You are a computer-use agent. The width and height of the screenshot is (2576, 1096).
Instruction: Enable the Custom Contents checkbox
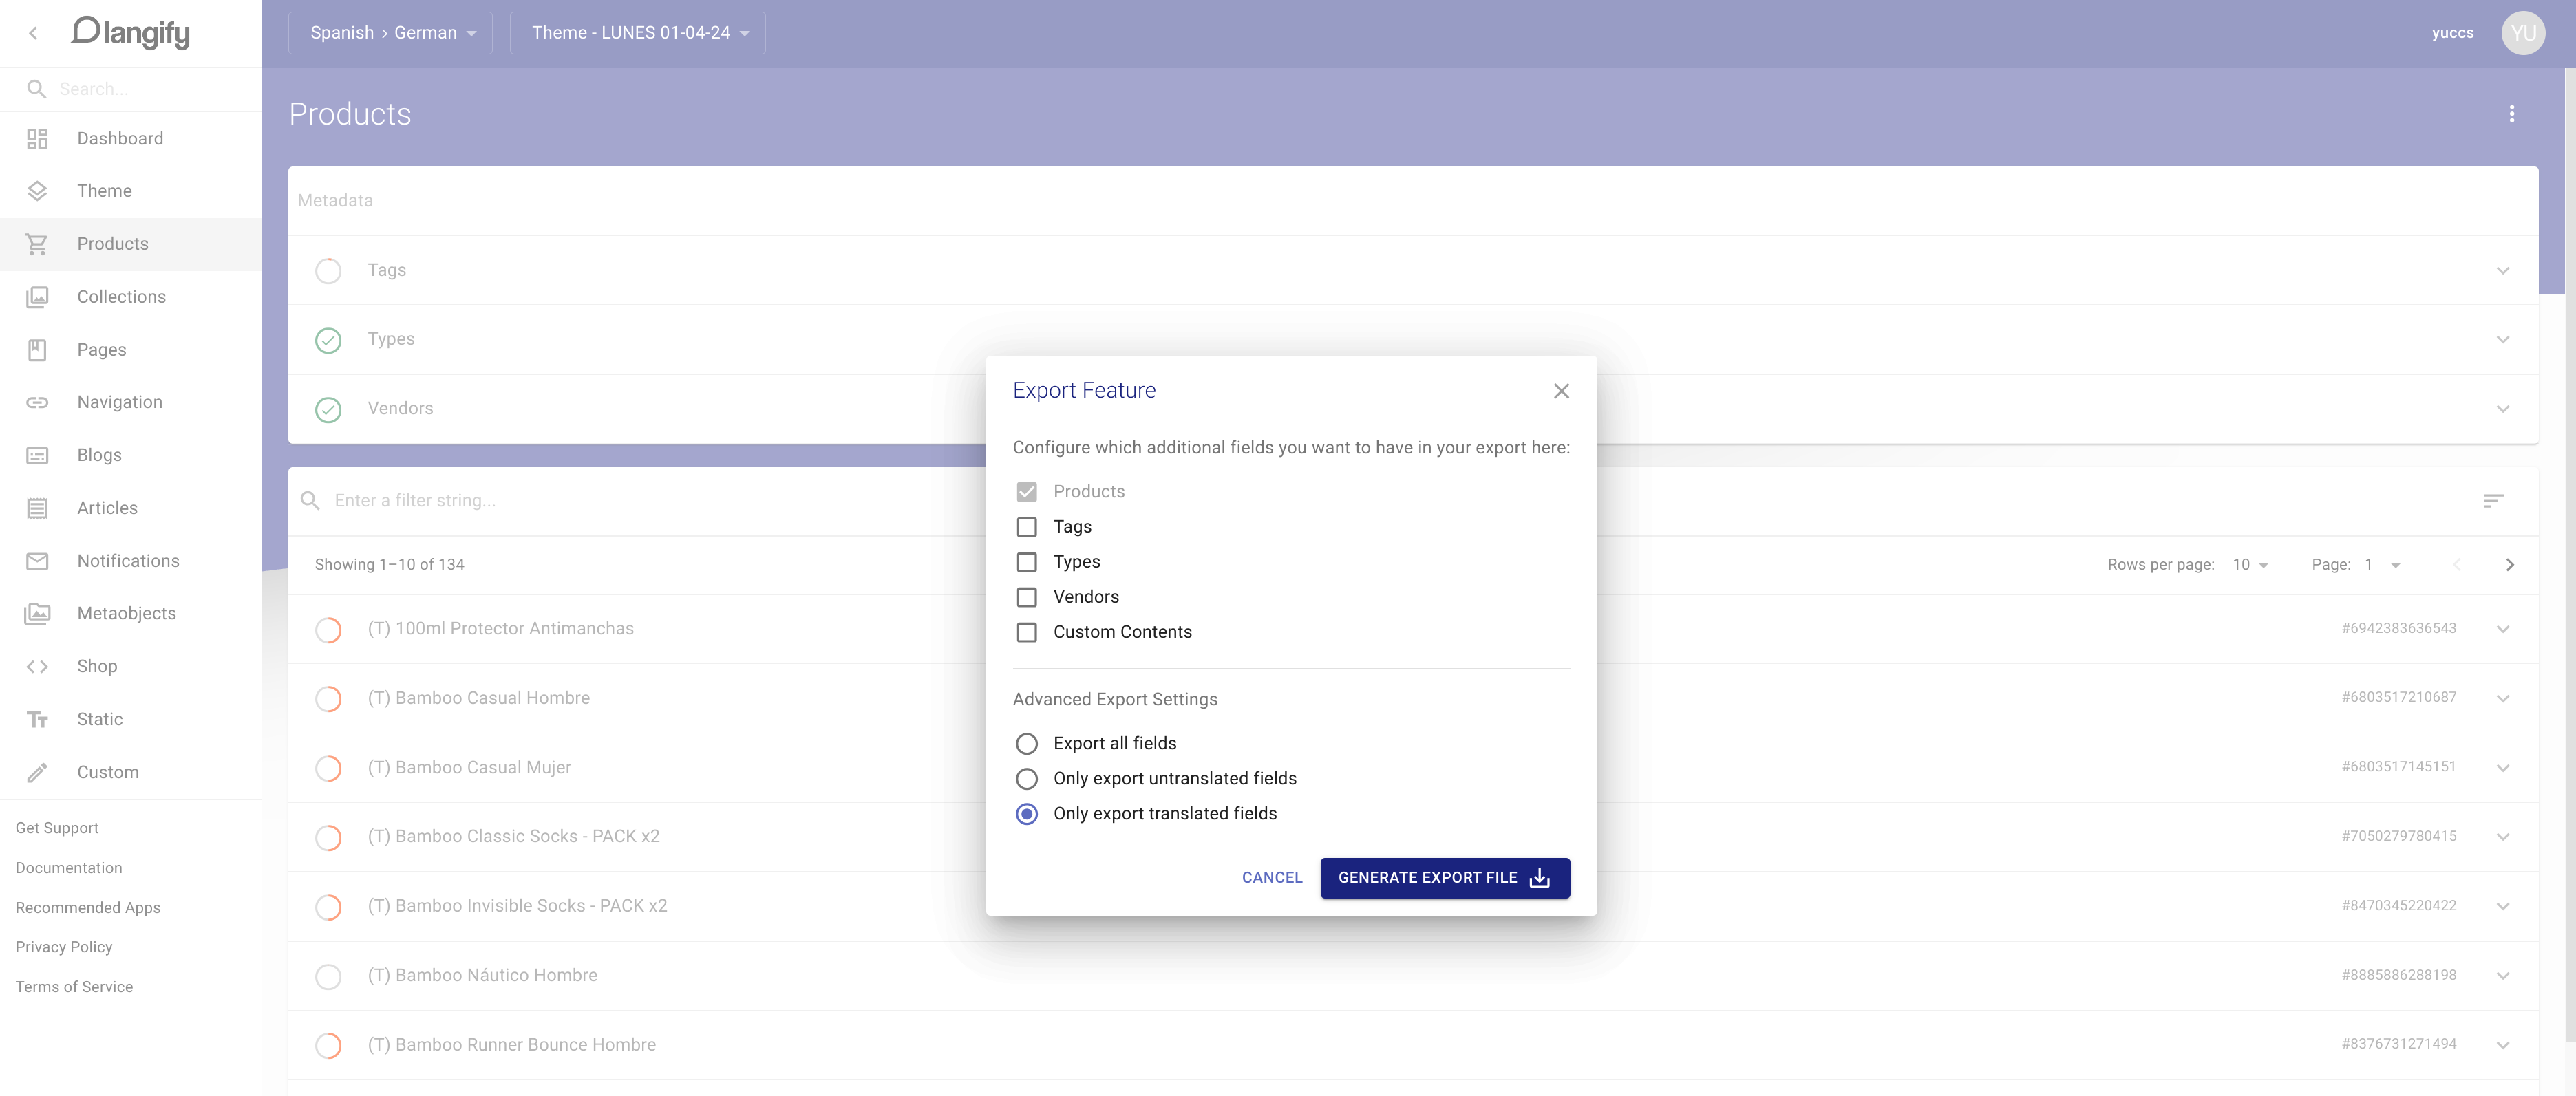1026,632
